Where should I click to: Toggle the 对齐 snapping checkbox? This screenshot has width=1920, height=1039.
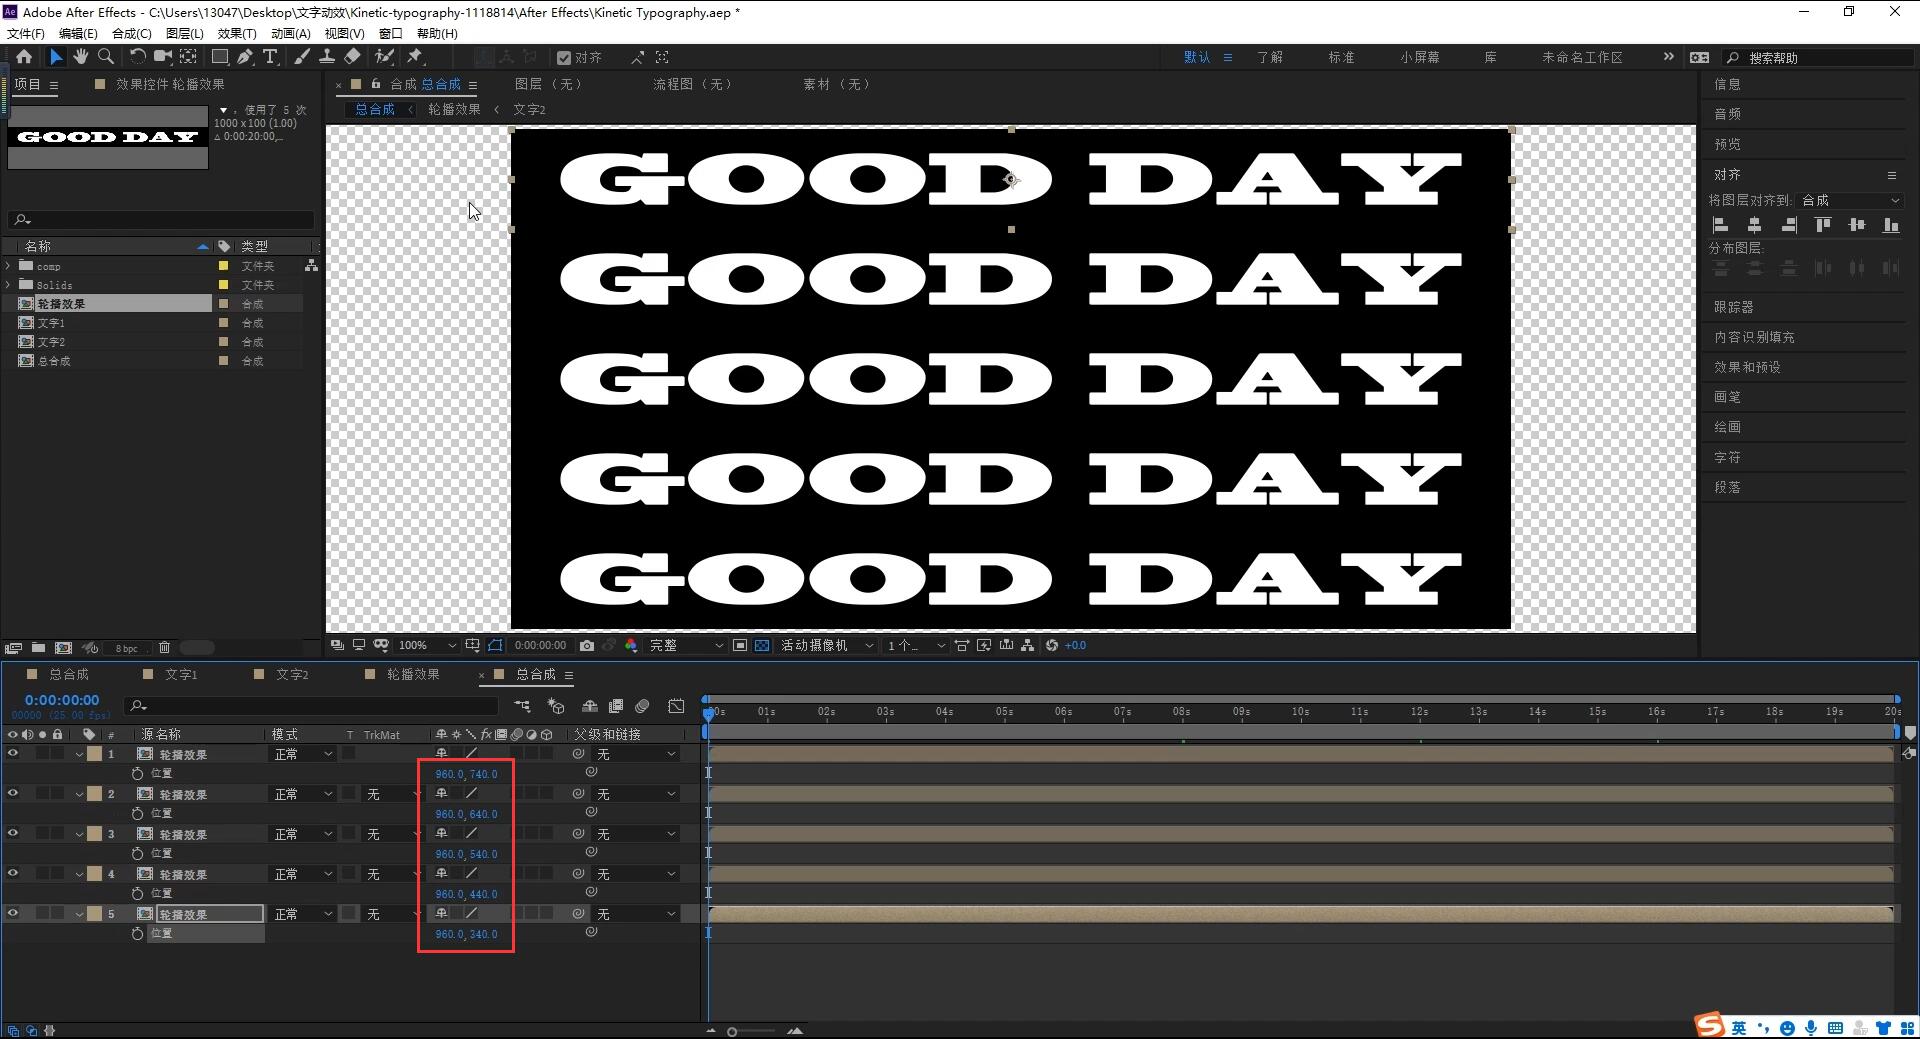pos(564,58)
